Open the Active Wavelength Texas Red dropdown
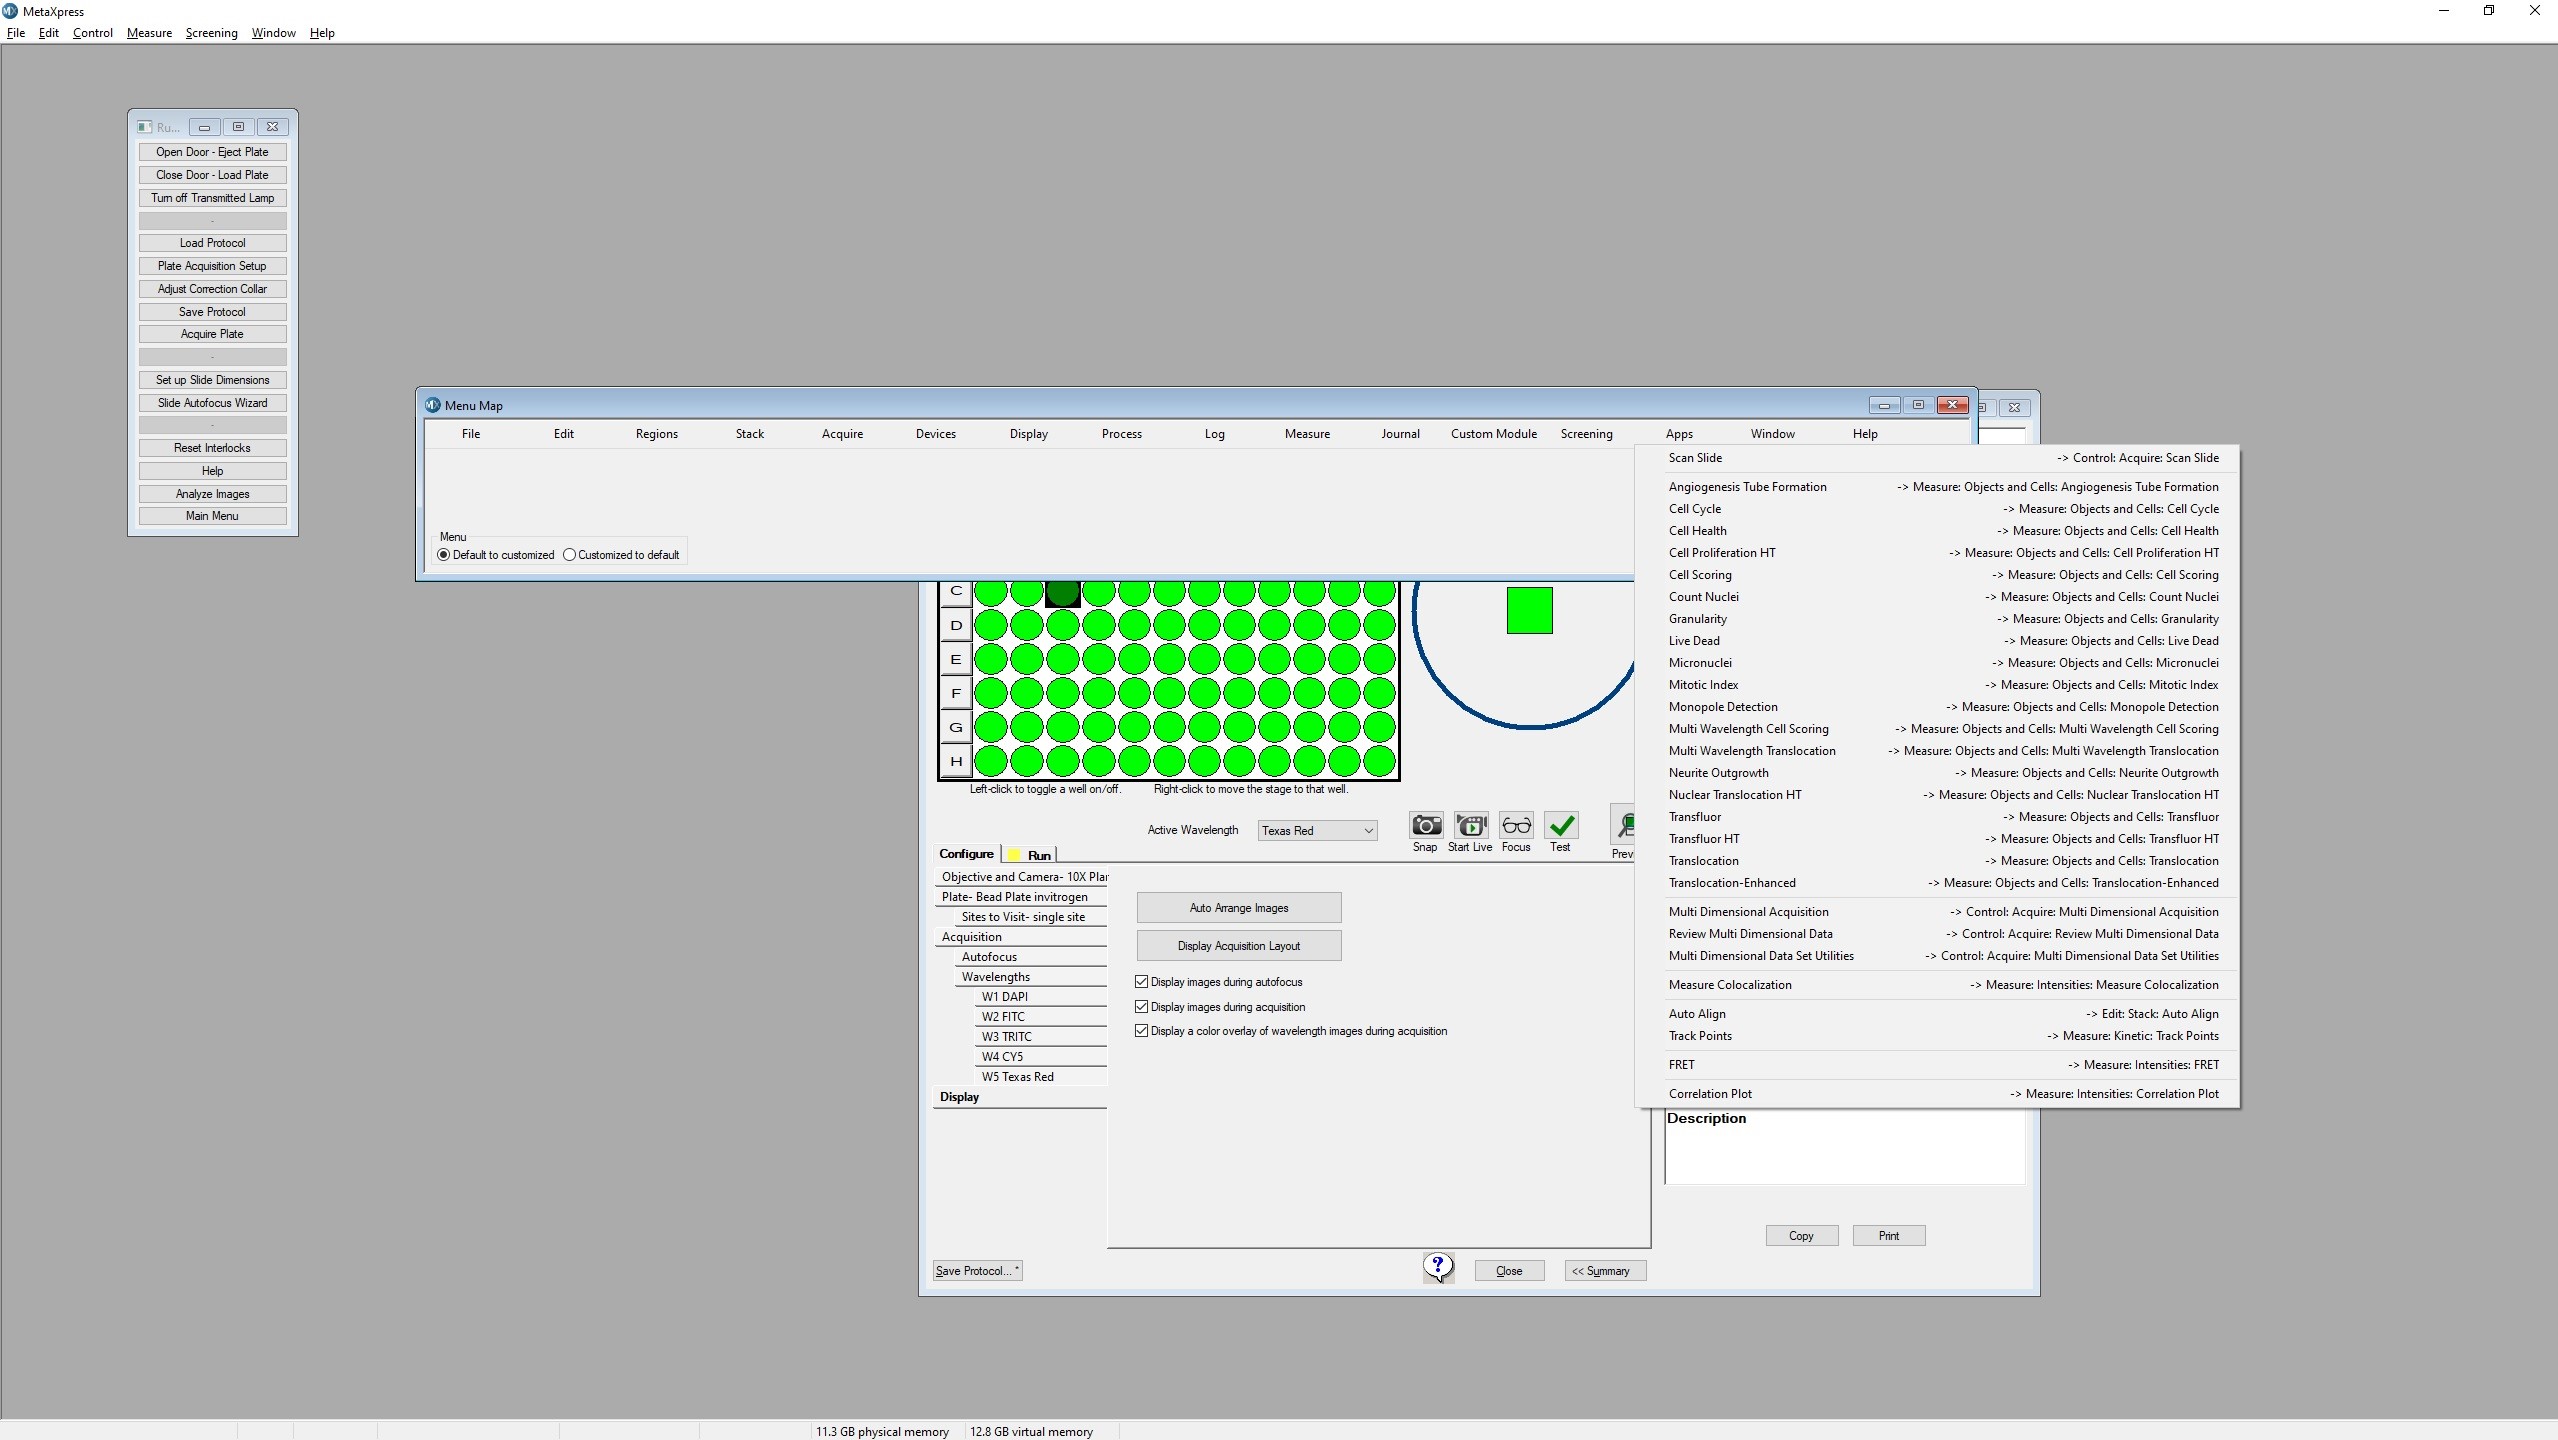Image resolution: width=2558 pixels, height=1440 pixels. coord(1317,831)
